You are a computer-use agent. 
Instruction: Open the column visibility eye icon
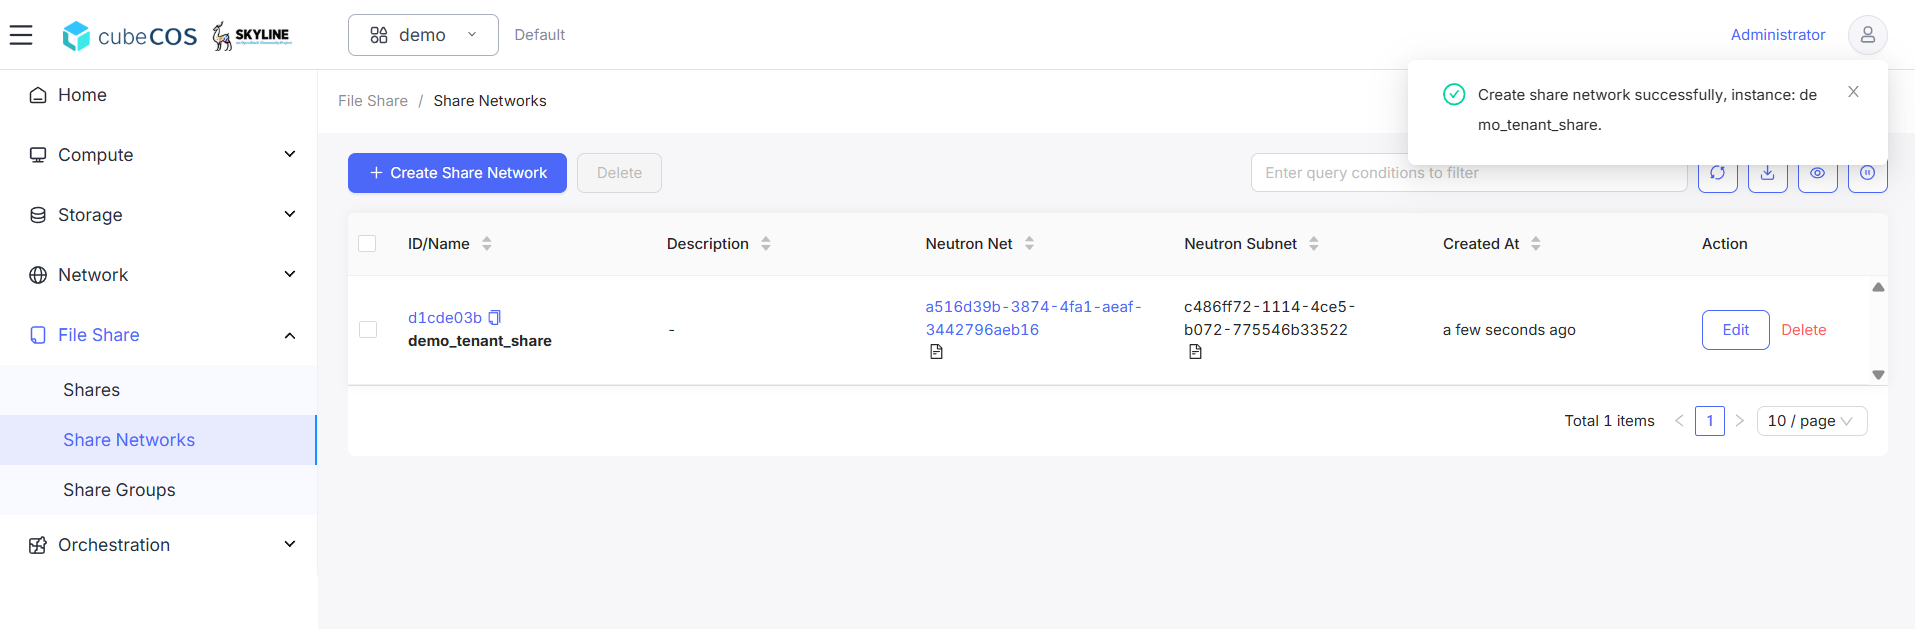(1817, 173)
